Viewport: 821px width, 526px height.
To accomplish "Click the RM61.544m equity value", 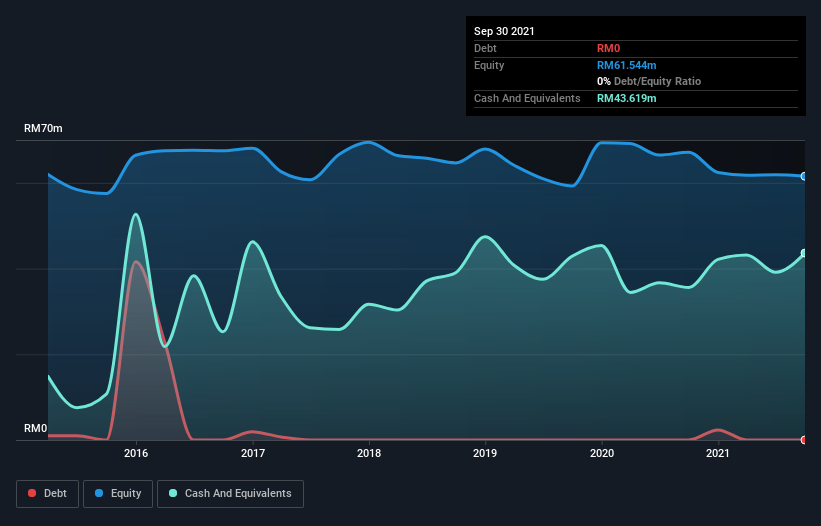I will coord(627,65).
